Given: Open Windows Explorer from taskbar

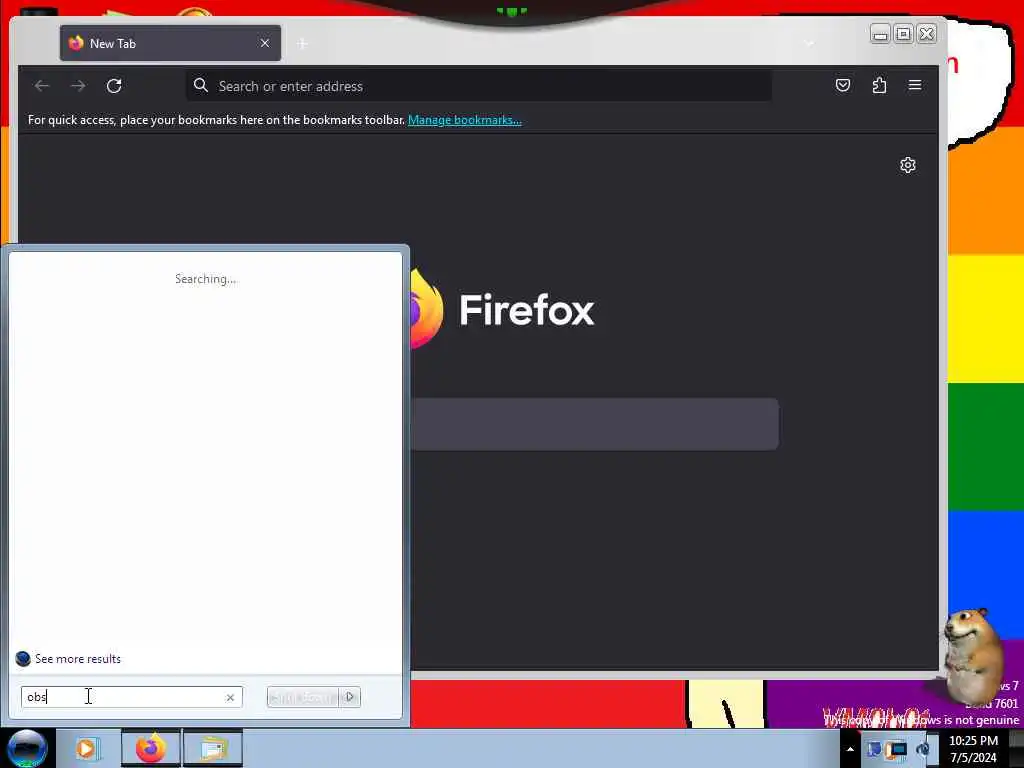Looking at the screenshot, I should (x=213, y=748).
